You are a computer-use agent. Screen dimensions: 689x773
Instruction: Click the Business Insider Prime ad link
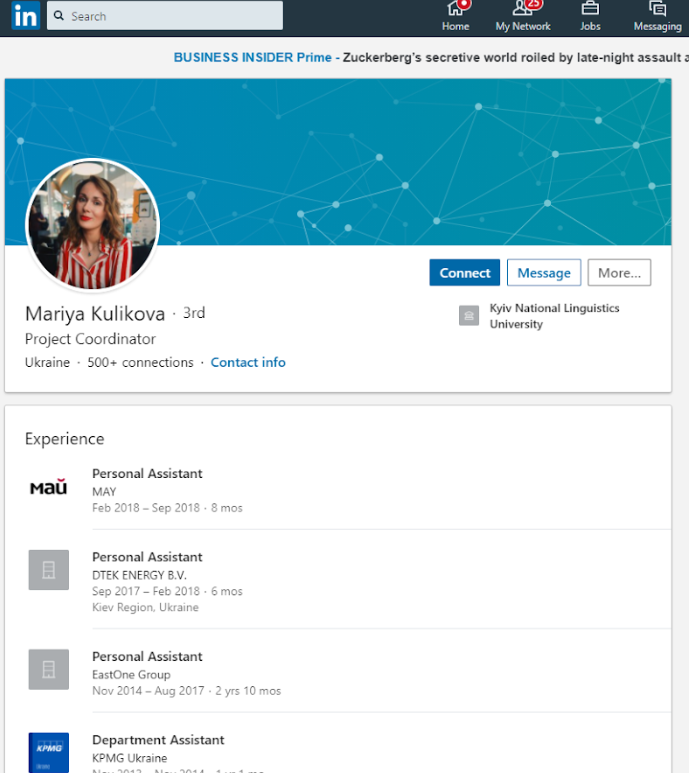pyautogui.click(x=252, y=57)
